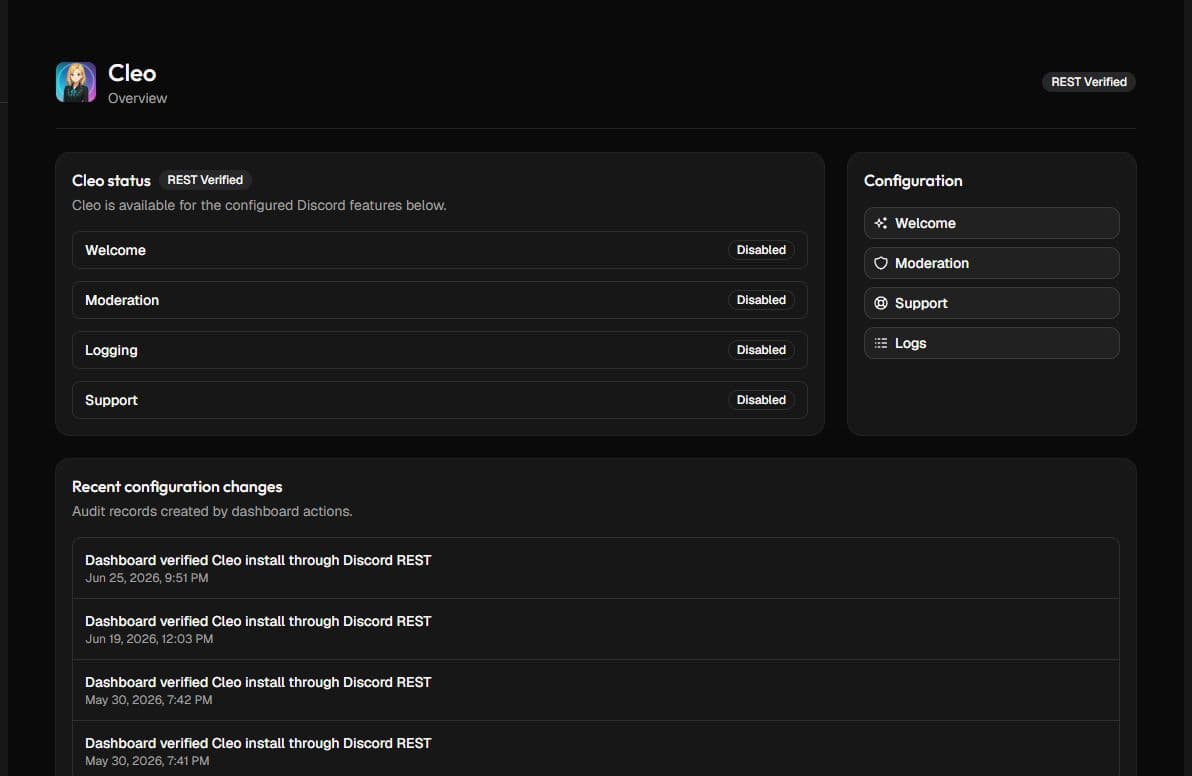The height and width of the screenshot is (776, 1192).
Task: Select the Moderation status row label
Action: tap(122, 300)
